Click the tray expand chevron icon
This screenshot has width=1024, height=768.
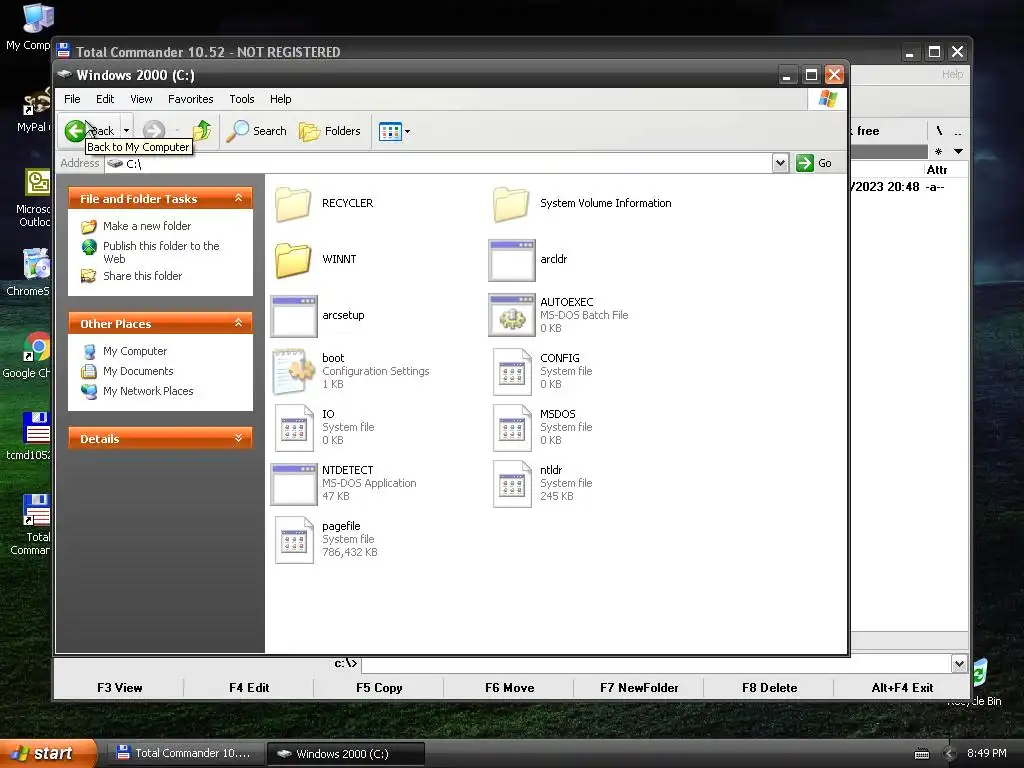pyautogui.click(x=950, y=754)
